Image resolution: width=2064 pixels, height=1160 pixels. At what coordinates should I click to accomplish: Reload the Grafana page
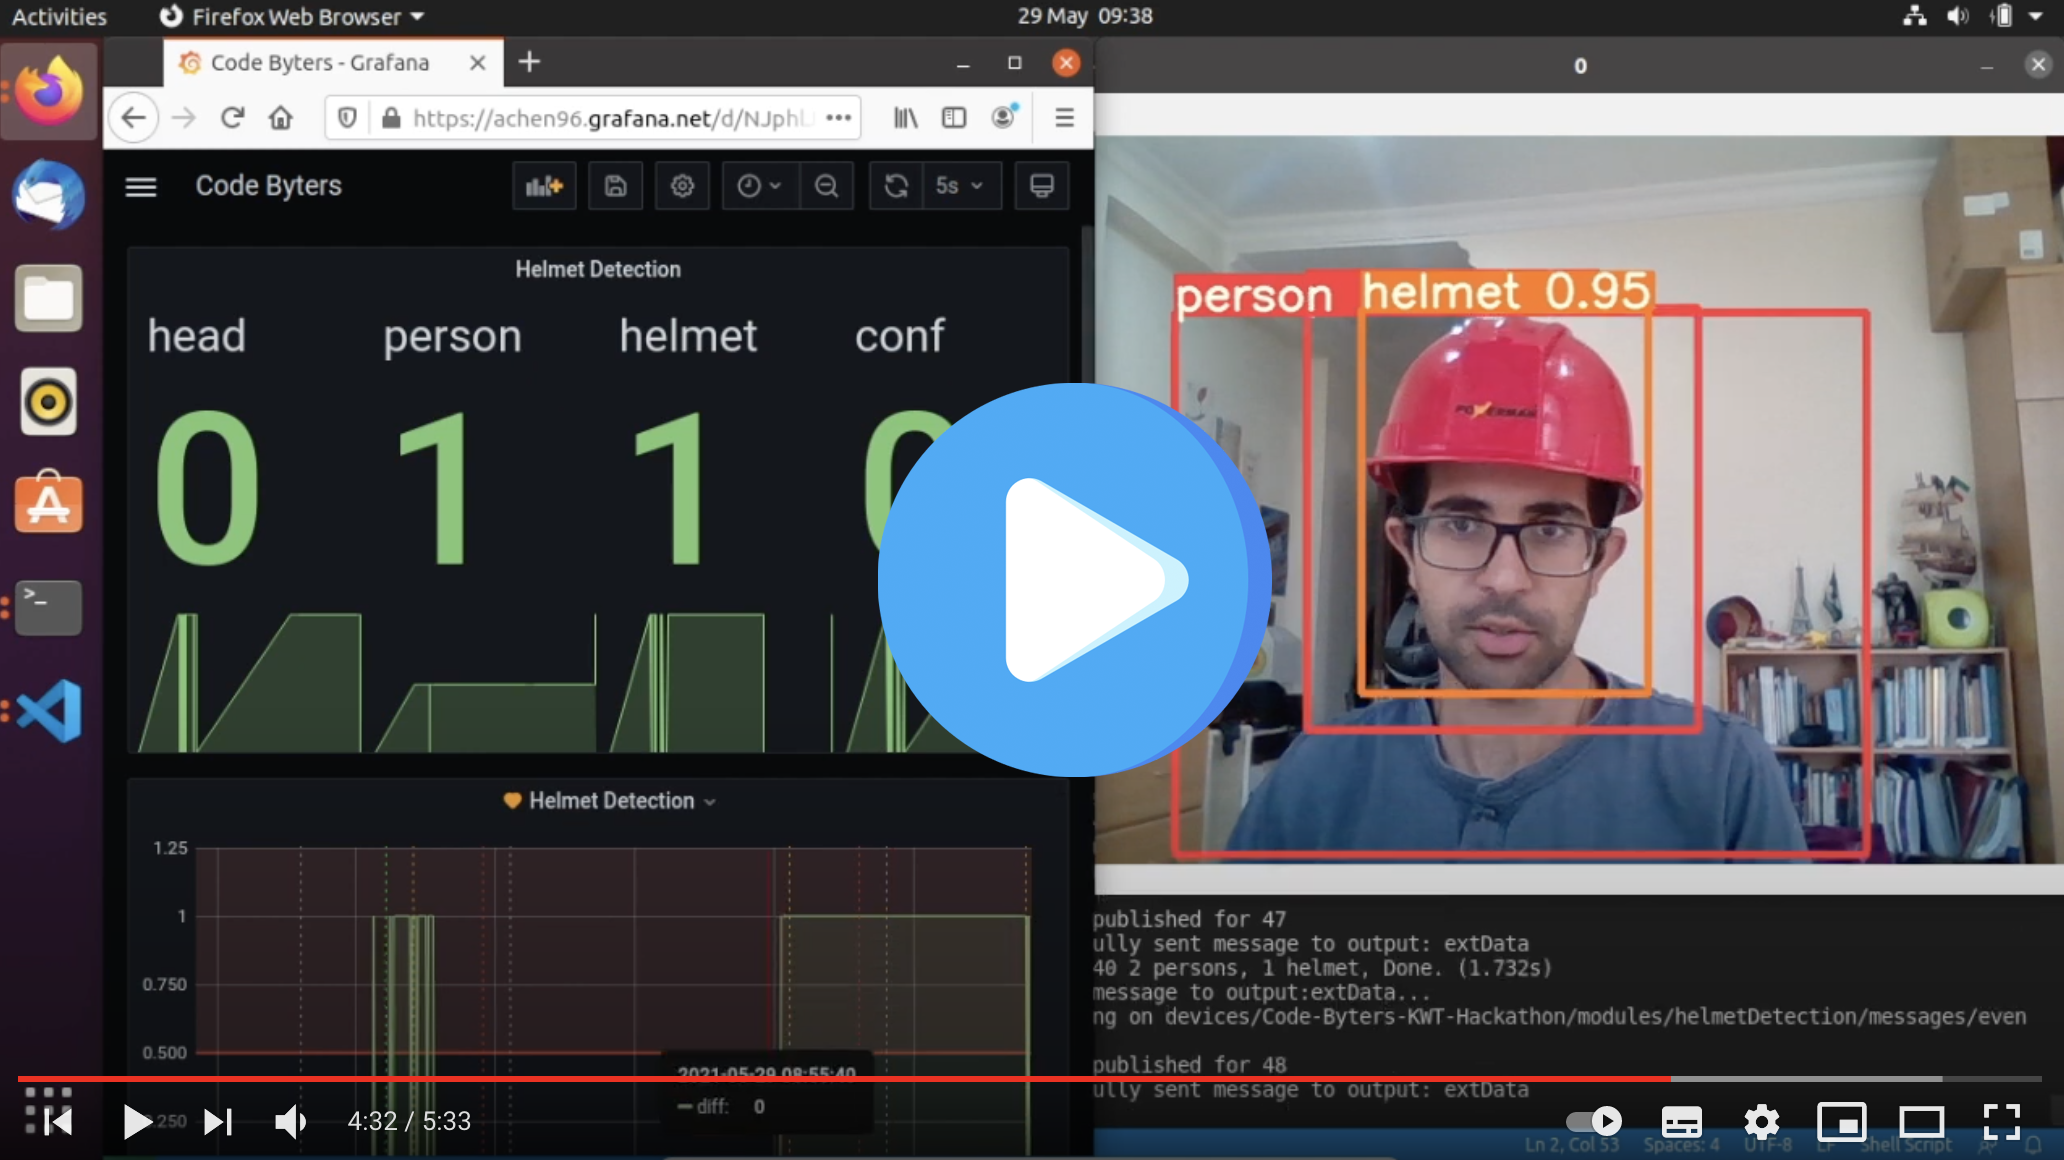(232, 118)
